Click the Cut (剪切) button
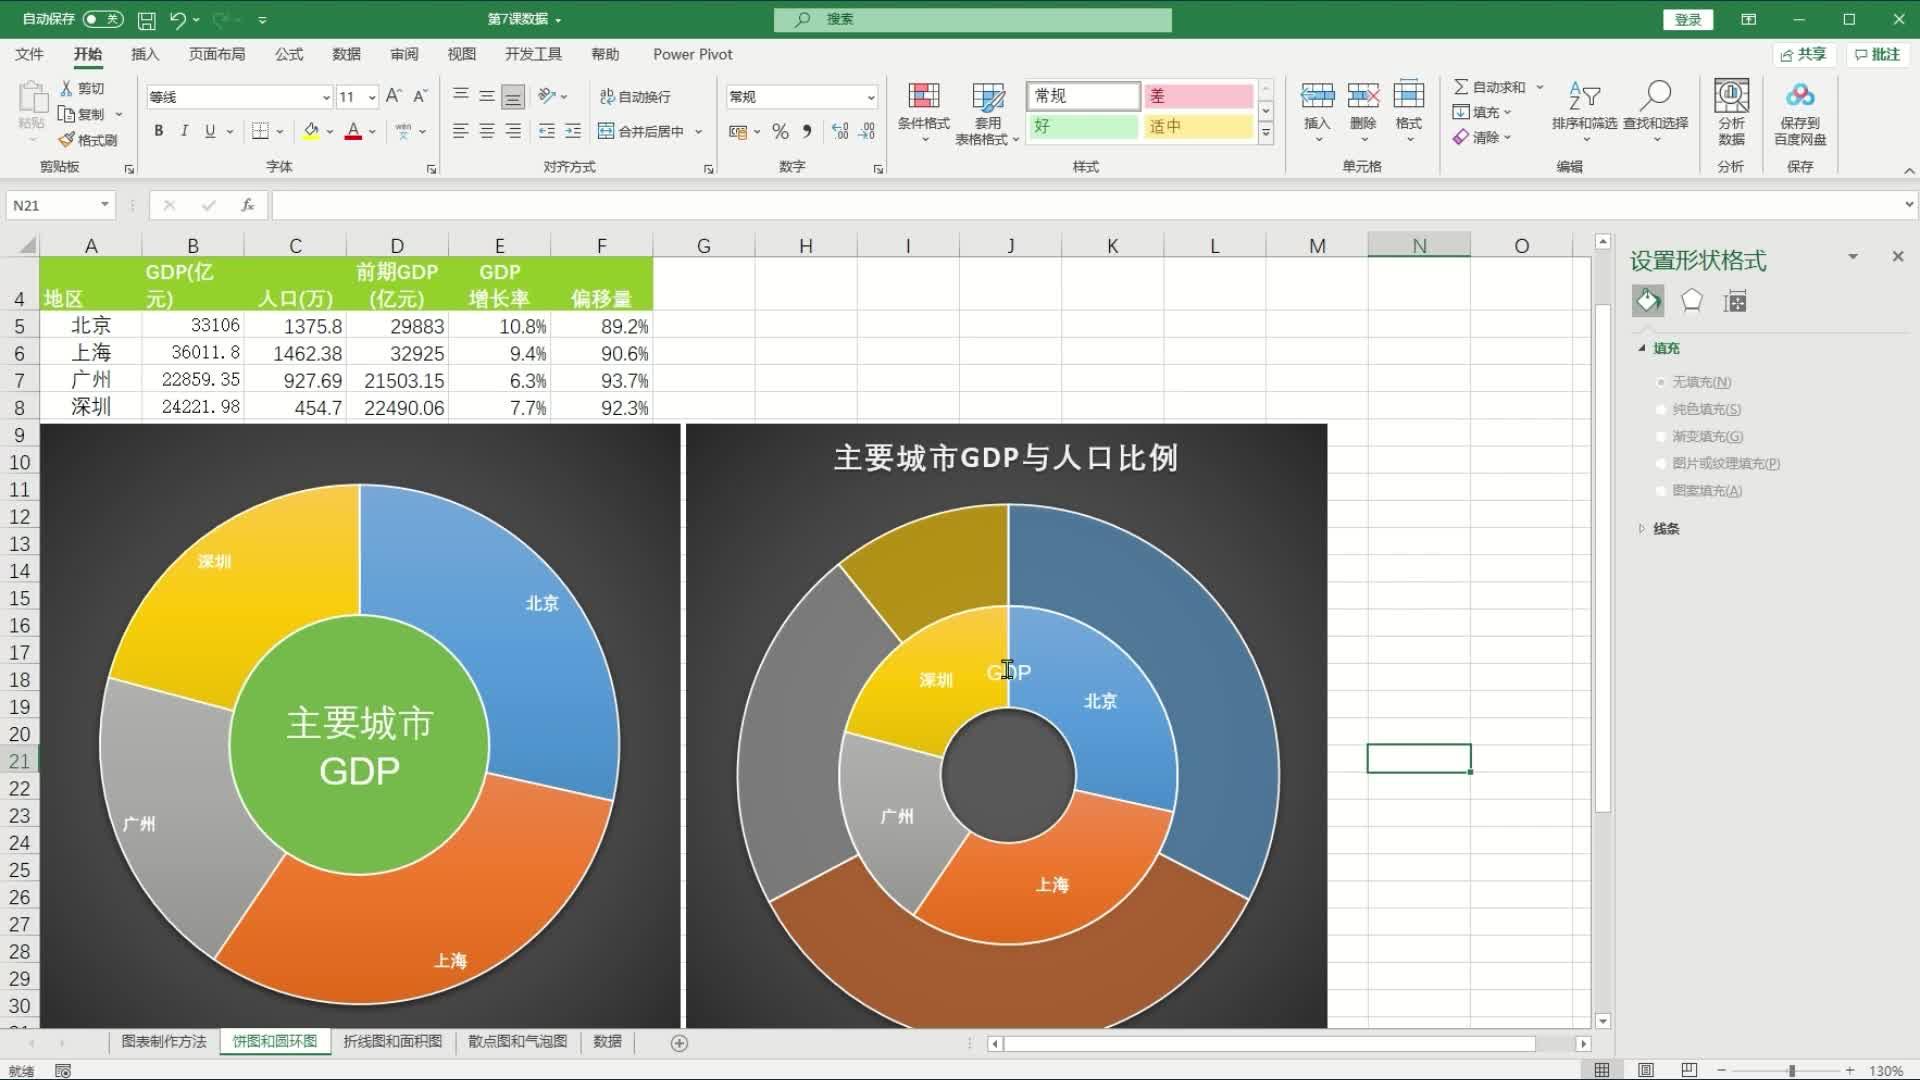Viewport: 1920px width, 1080px height. pos(82,88)
